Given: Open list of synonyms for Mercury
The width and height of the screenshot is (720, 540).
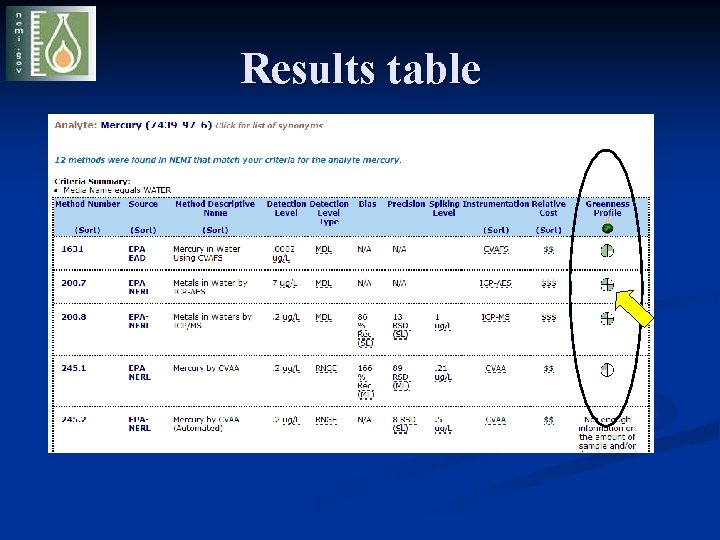Looking at the screenshot, I should click(269, 125).
